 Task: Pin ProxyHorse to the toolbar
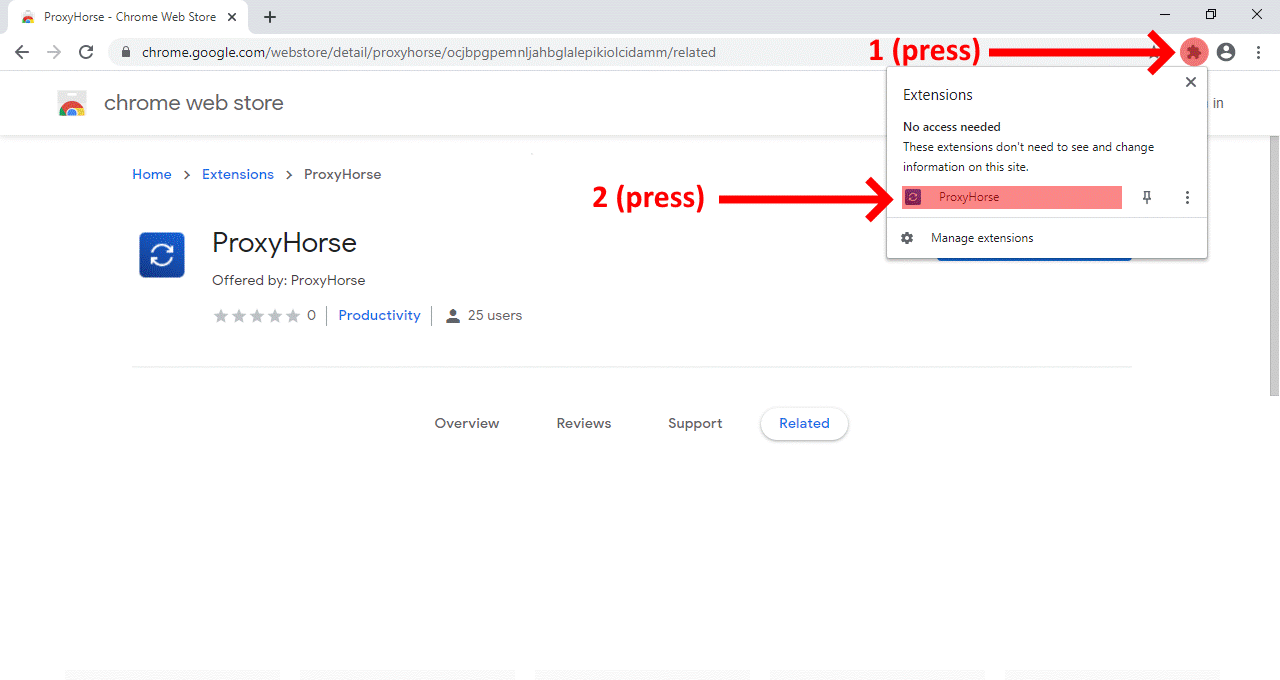pyautogui.click(x=1147, y=197)
